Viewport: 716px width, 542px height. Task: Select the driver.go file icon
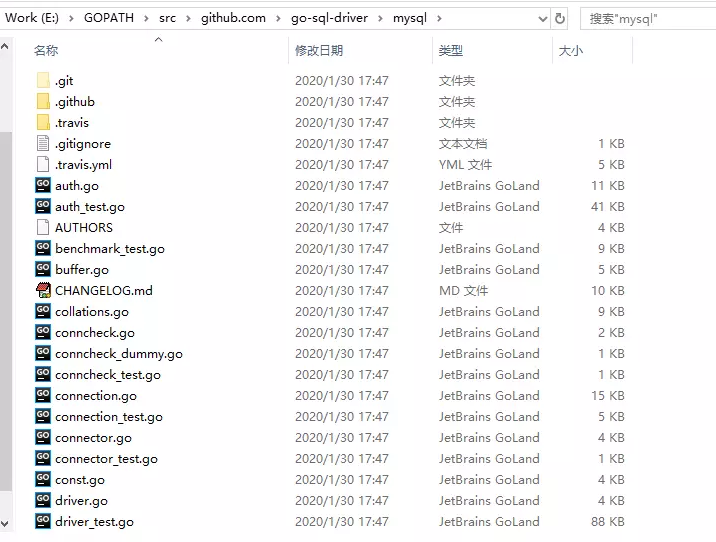tap(43, 500)
